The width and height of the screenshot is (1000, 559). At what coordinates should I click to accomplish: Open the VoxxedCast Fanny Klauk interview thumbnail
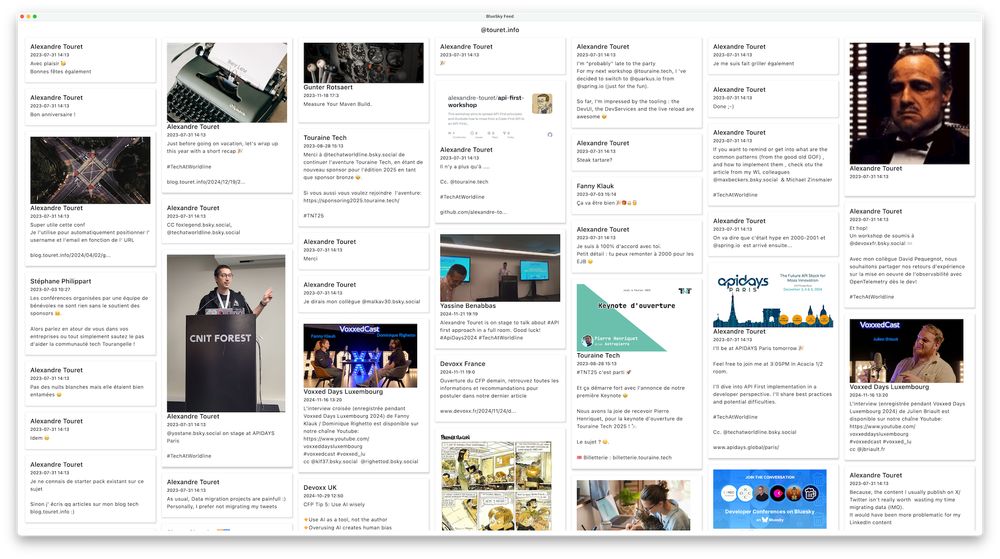[x=360, y=356]
